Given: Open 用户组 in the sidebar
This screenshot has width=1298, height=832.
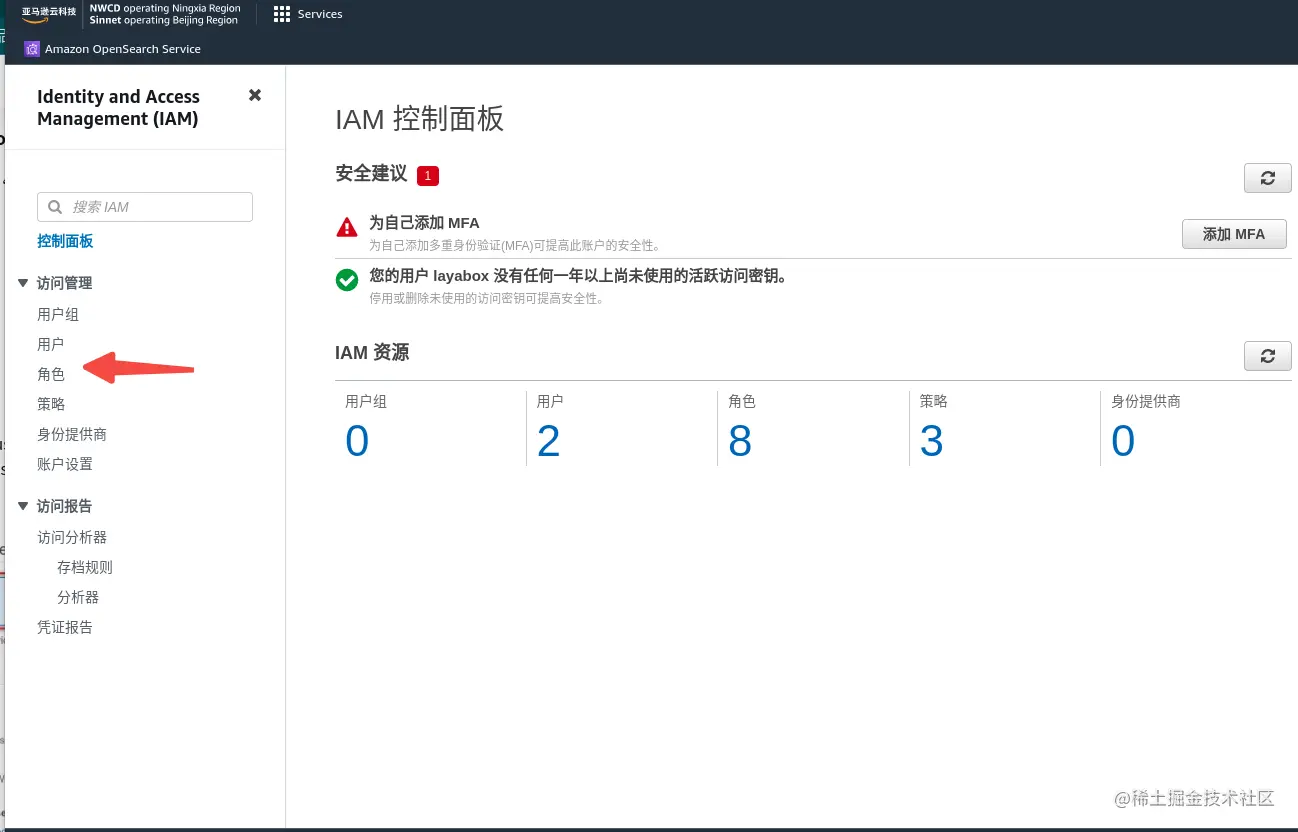Looking at the screenshot, I should (x=58, y=314).
